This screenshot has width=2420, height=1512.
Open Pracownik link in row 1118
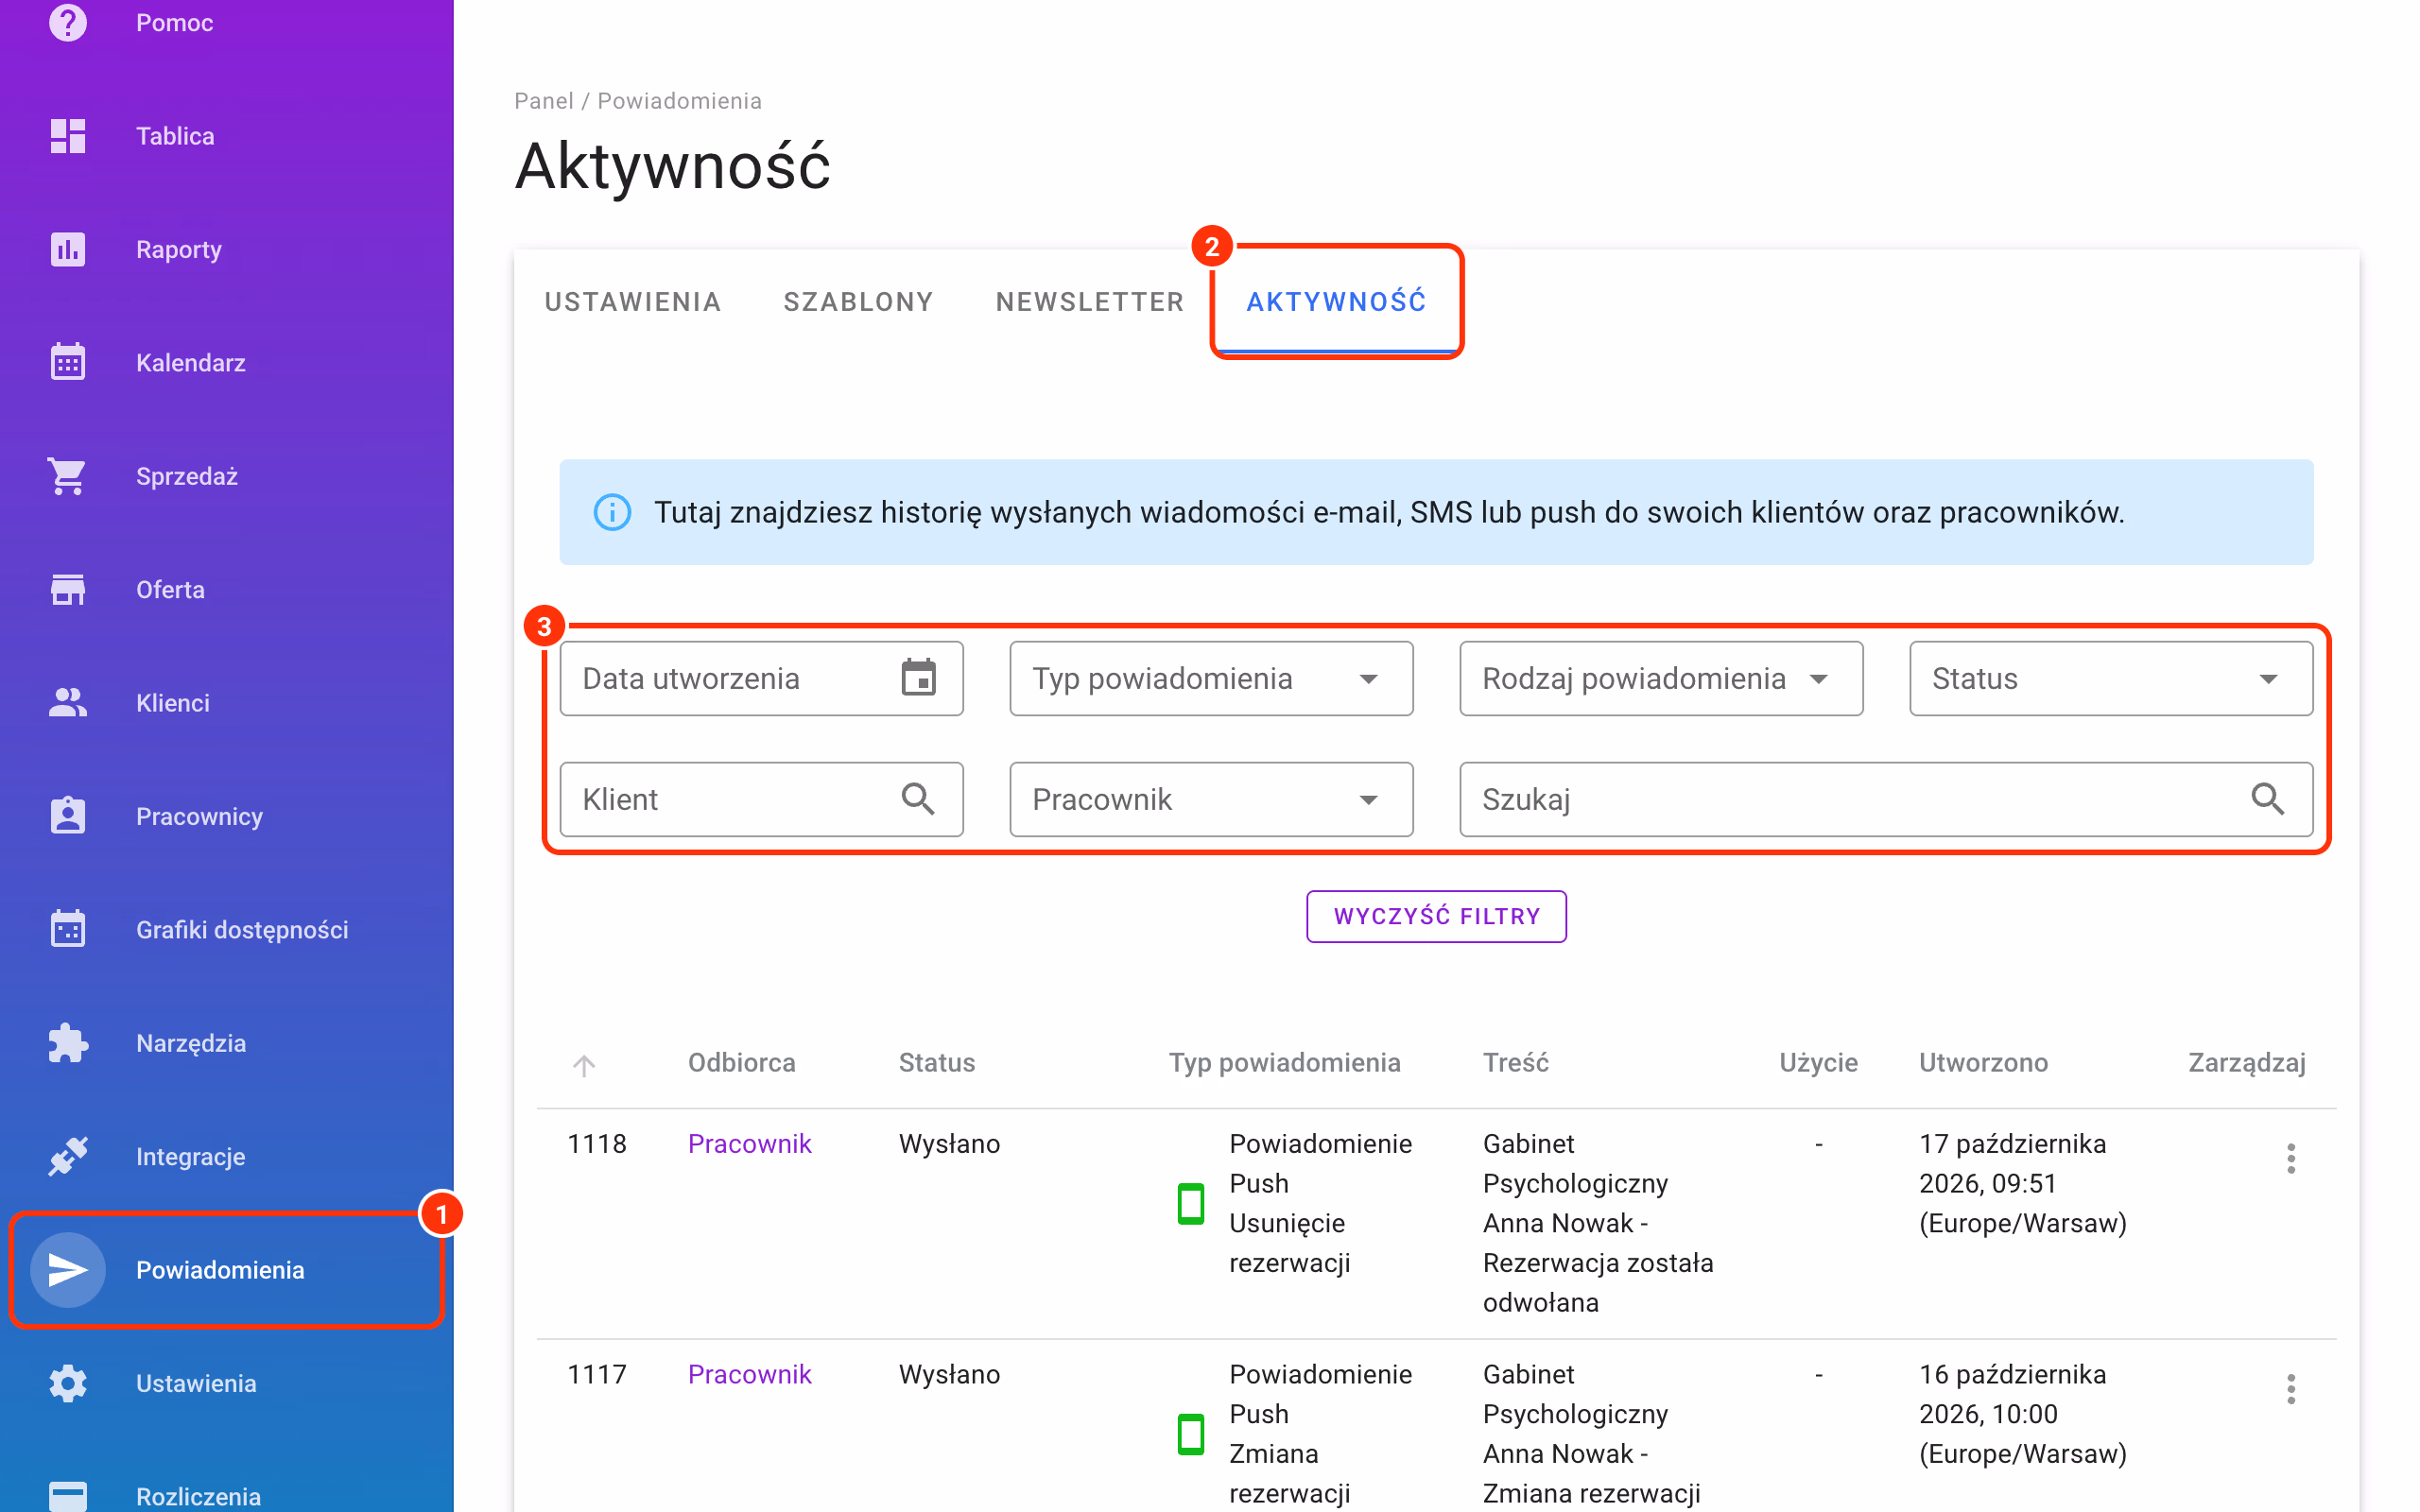pos(749,1143)
